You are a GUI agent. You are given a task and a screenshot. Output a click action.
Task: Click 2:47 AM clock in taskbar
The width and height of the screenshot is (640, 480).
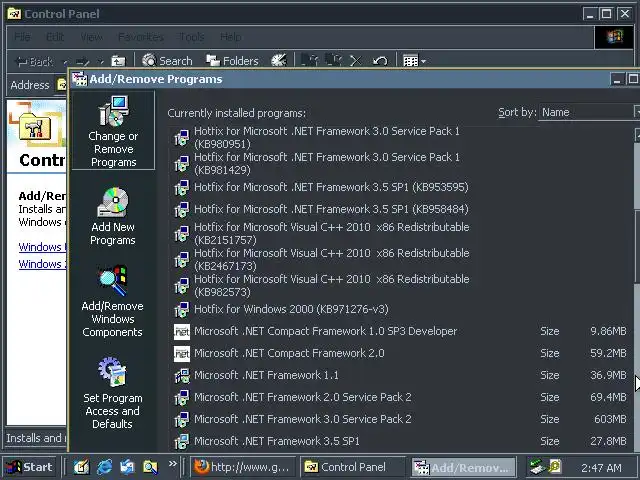point(601,468)
